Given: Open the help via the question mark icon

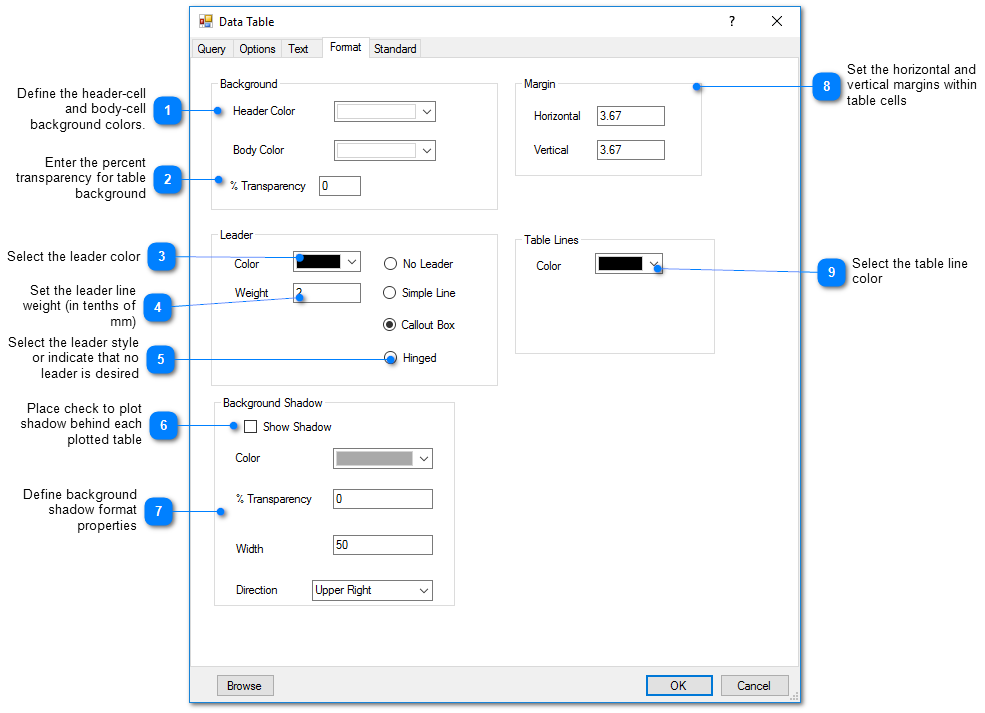Looking at the screenshot, I should coord(731,21).
